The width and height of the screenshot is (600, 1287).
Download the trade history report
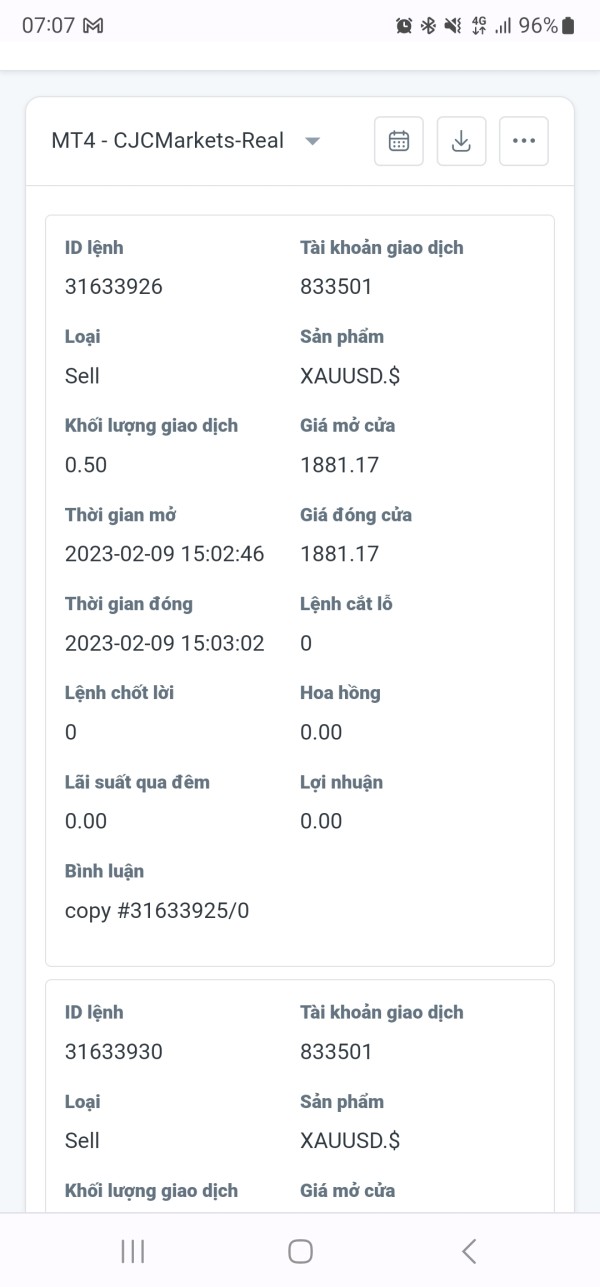point(461,141)
